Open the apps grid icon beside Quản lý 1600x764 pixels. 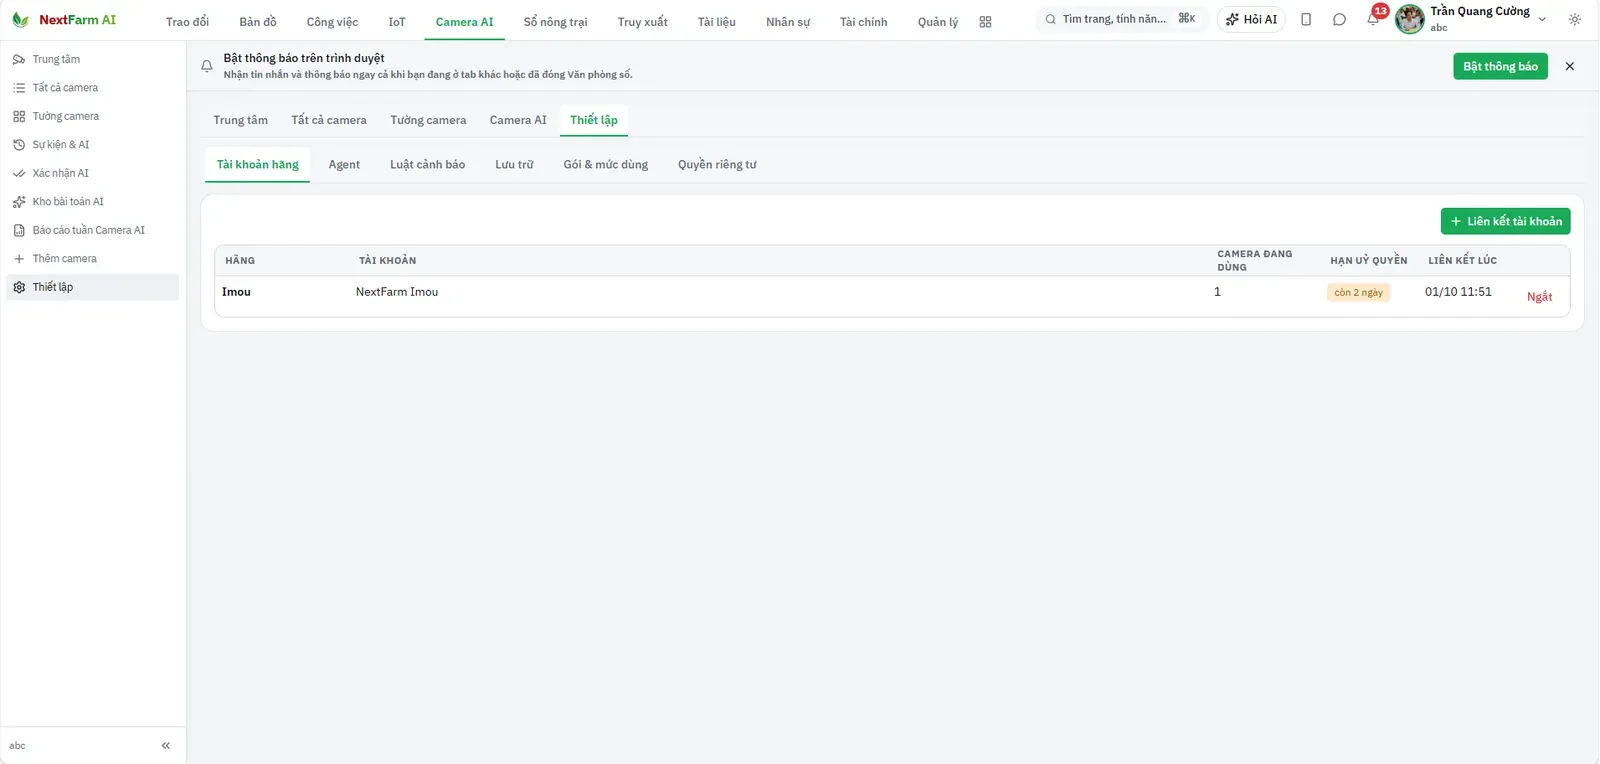(x=985, y=22)
